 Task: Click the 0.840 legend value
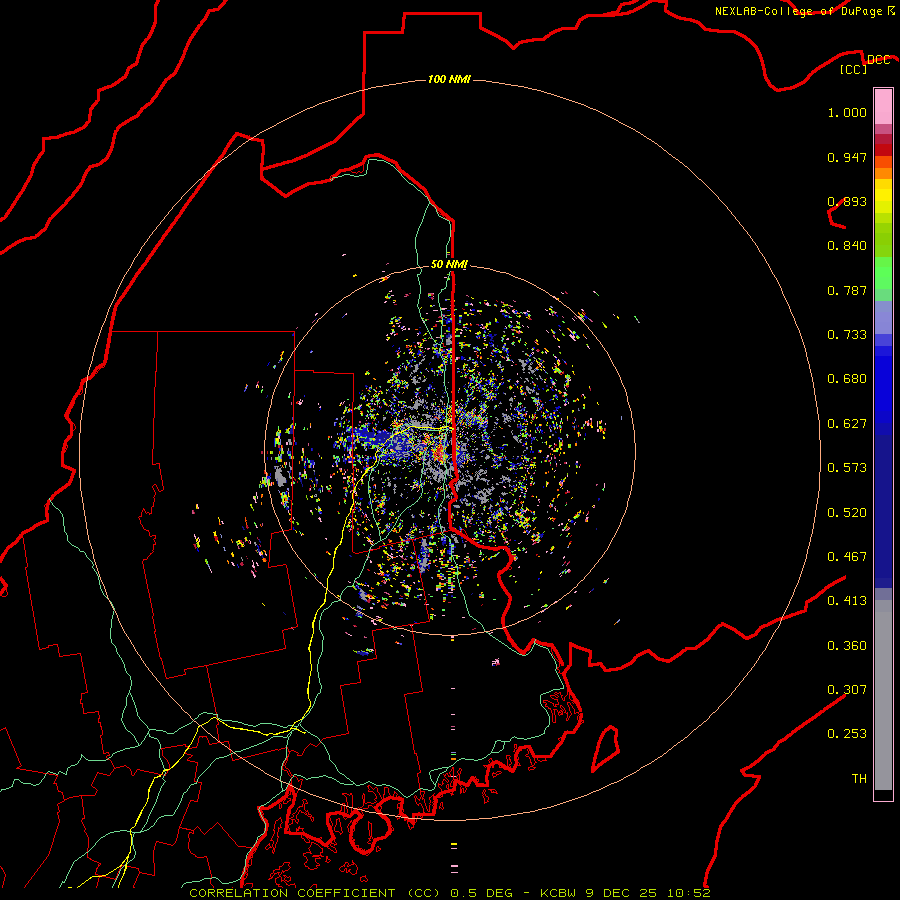847,246
